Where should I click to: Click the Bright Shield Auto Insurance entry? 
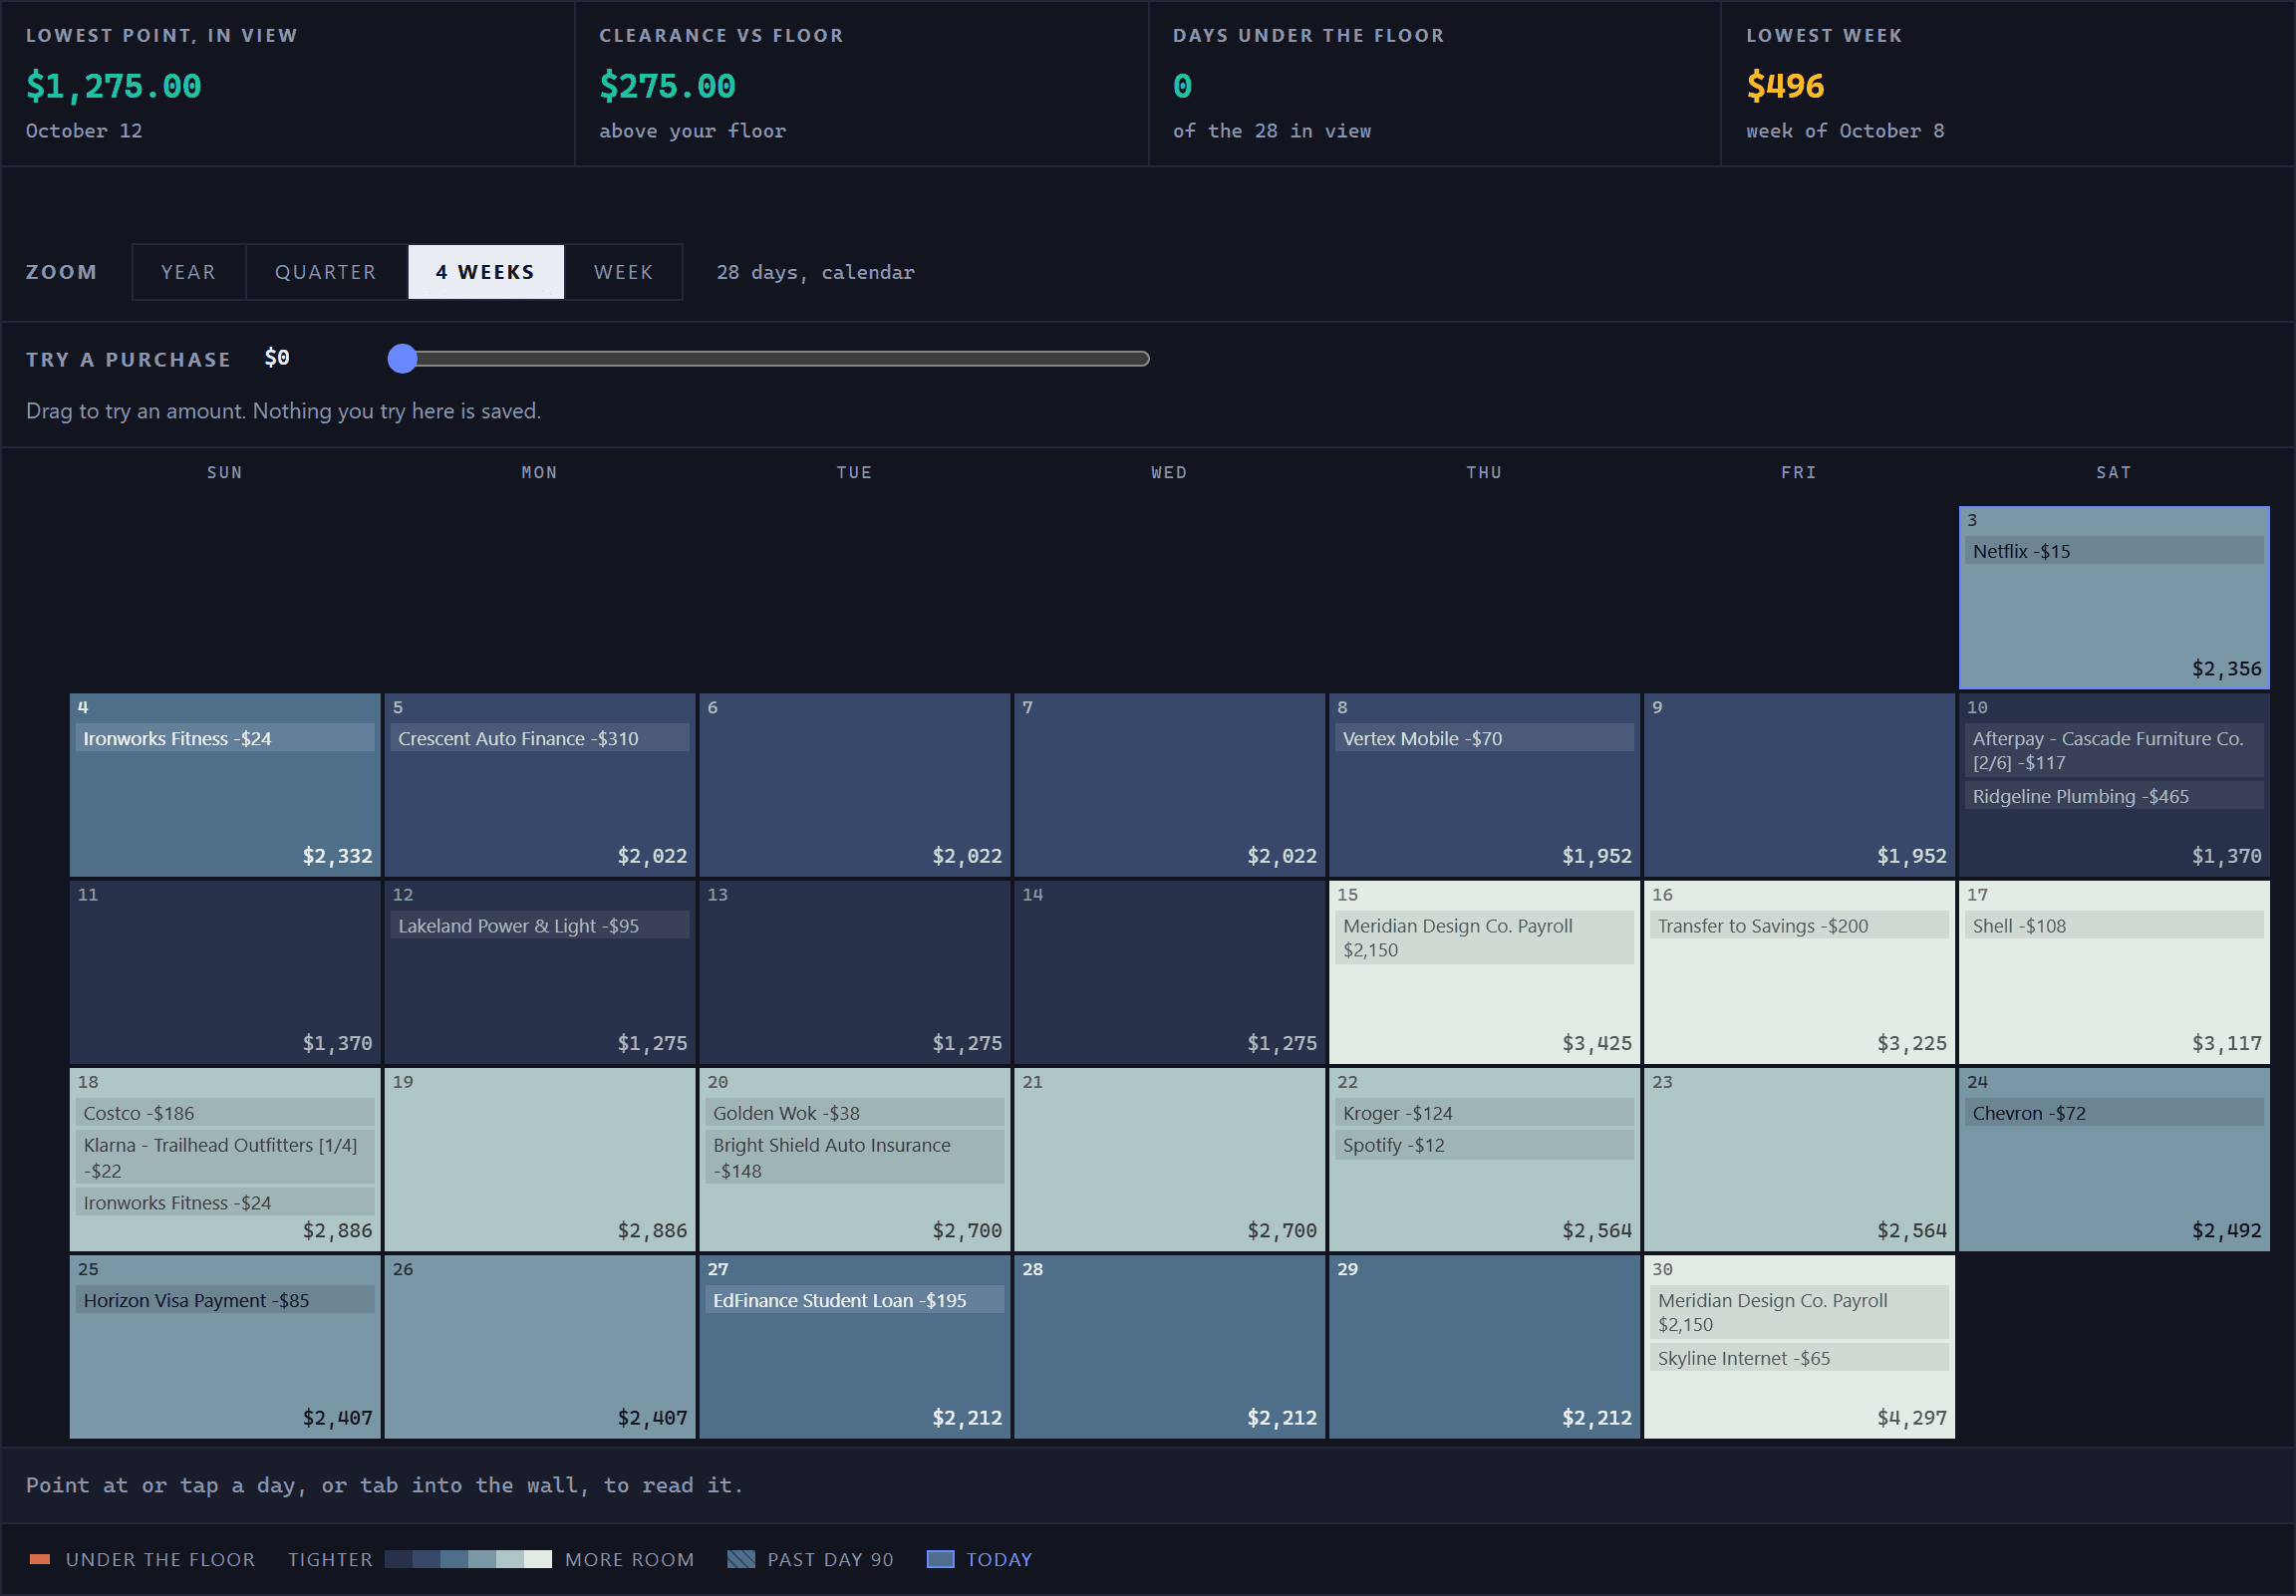(x=855, y=1157)
